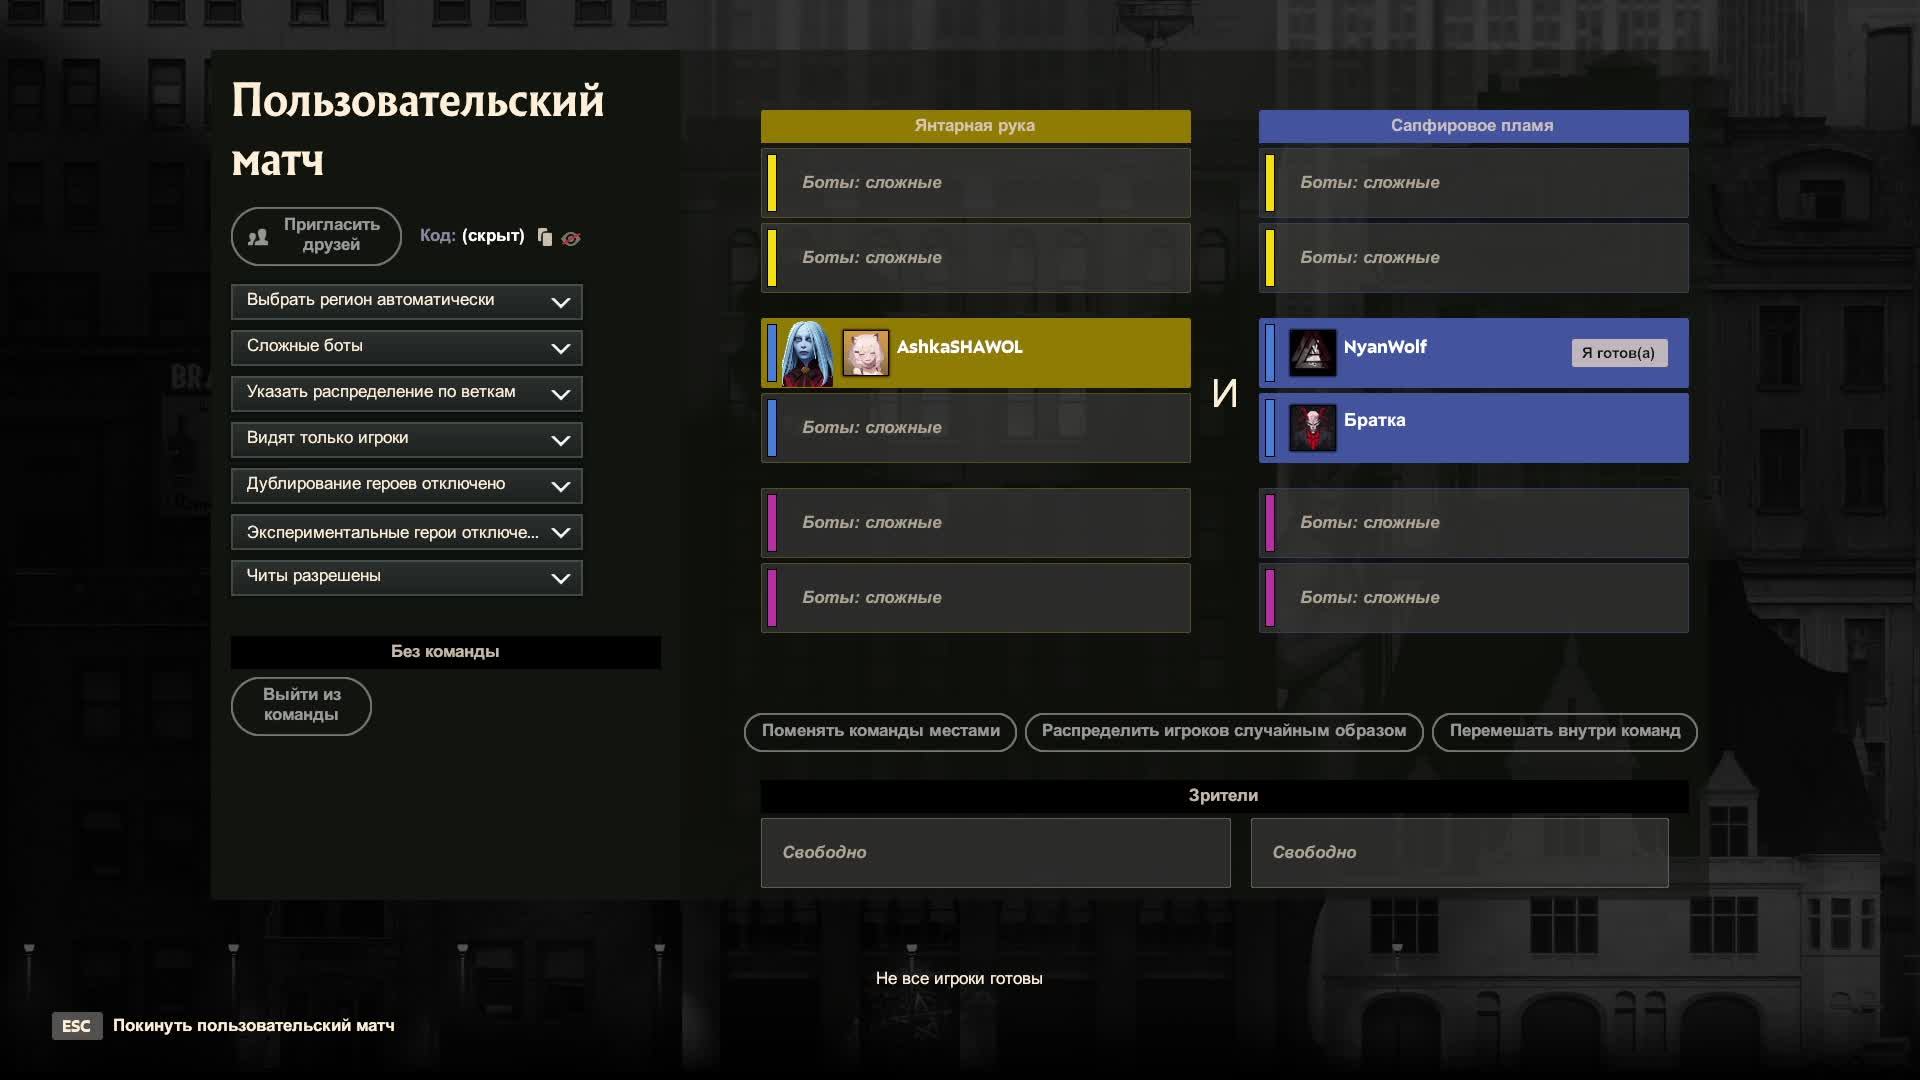This screenshot has height=1080, width=1920.
Task: Click yellow lane marker on first Amber bot slot
Action: pyautogui.click(x=772, y=183)
